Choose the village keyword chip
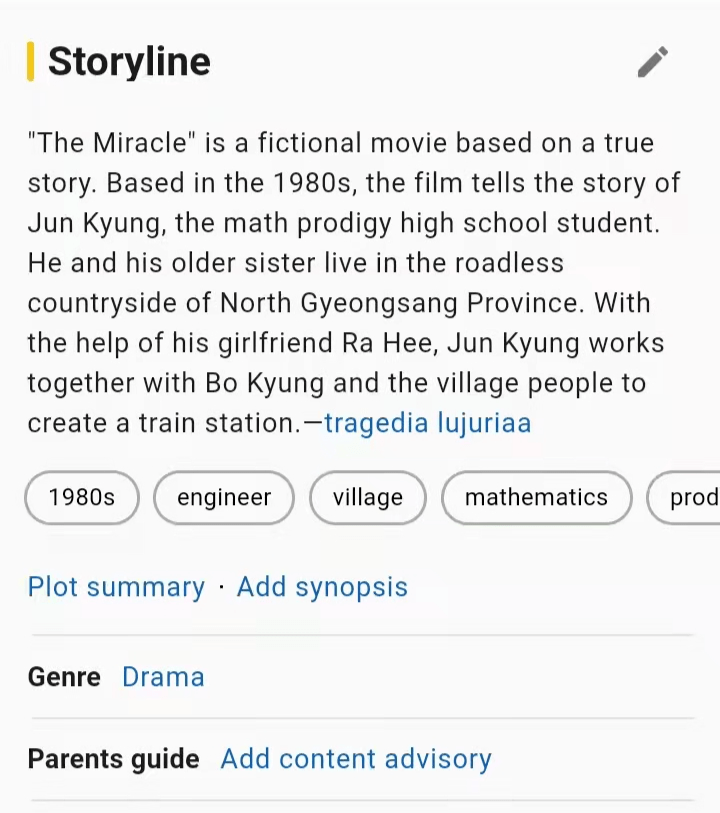The image size is (720, 813). coord(368,497)
